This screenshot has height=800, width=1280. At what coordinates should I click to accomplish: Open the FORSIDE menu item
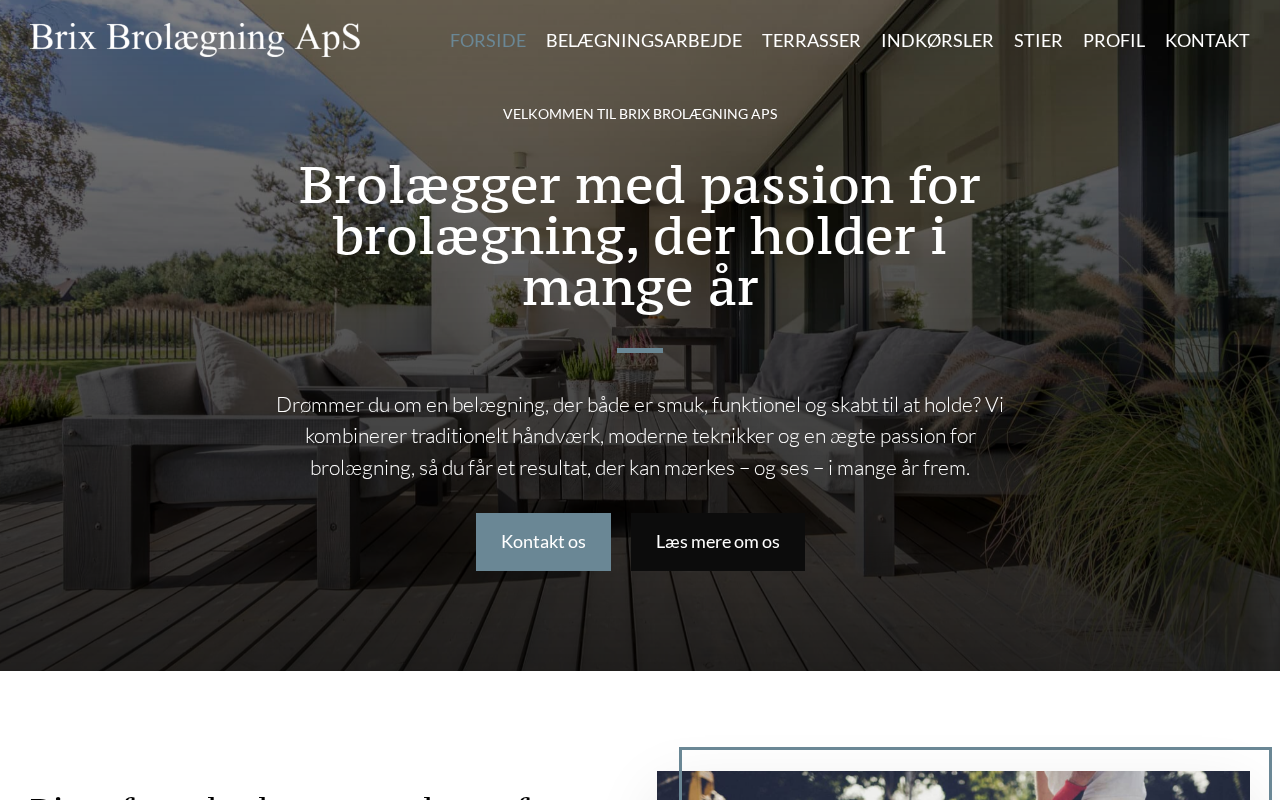488,40
